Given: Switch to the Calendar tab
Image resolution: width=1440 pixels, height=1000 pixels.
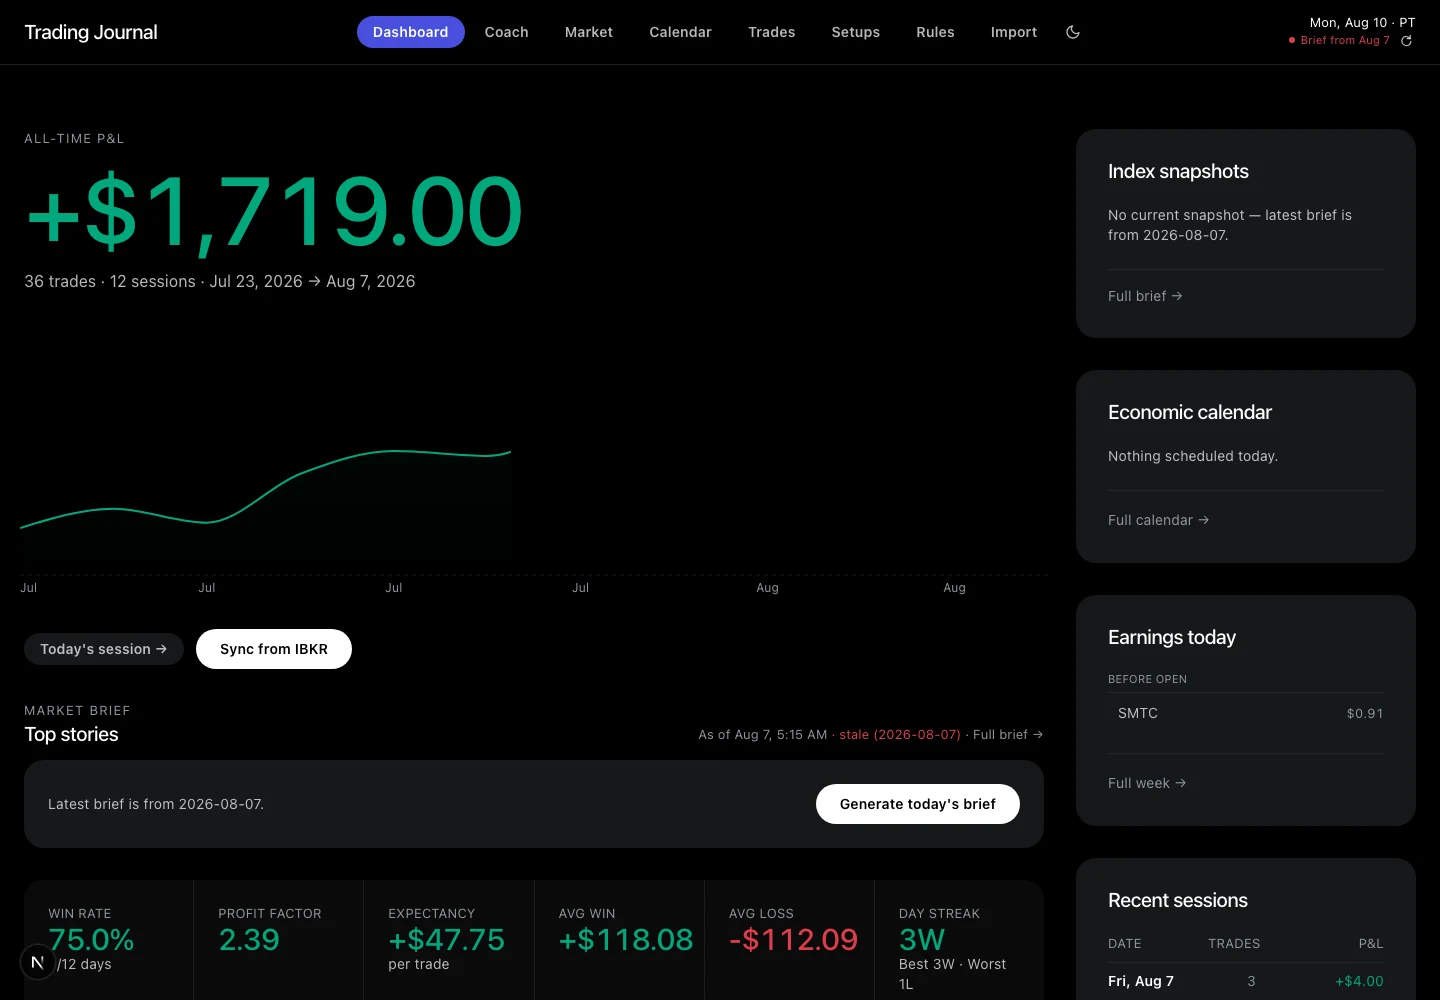Looking at the screenshot, I should point(681,32).
